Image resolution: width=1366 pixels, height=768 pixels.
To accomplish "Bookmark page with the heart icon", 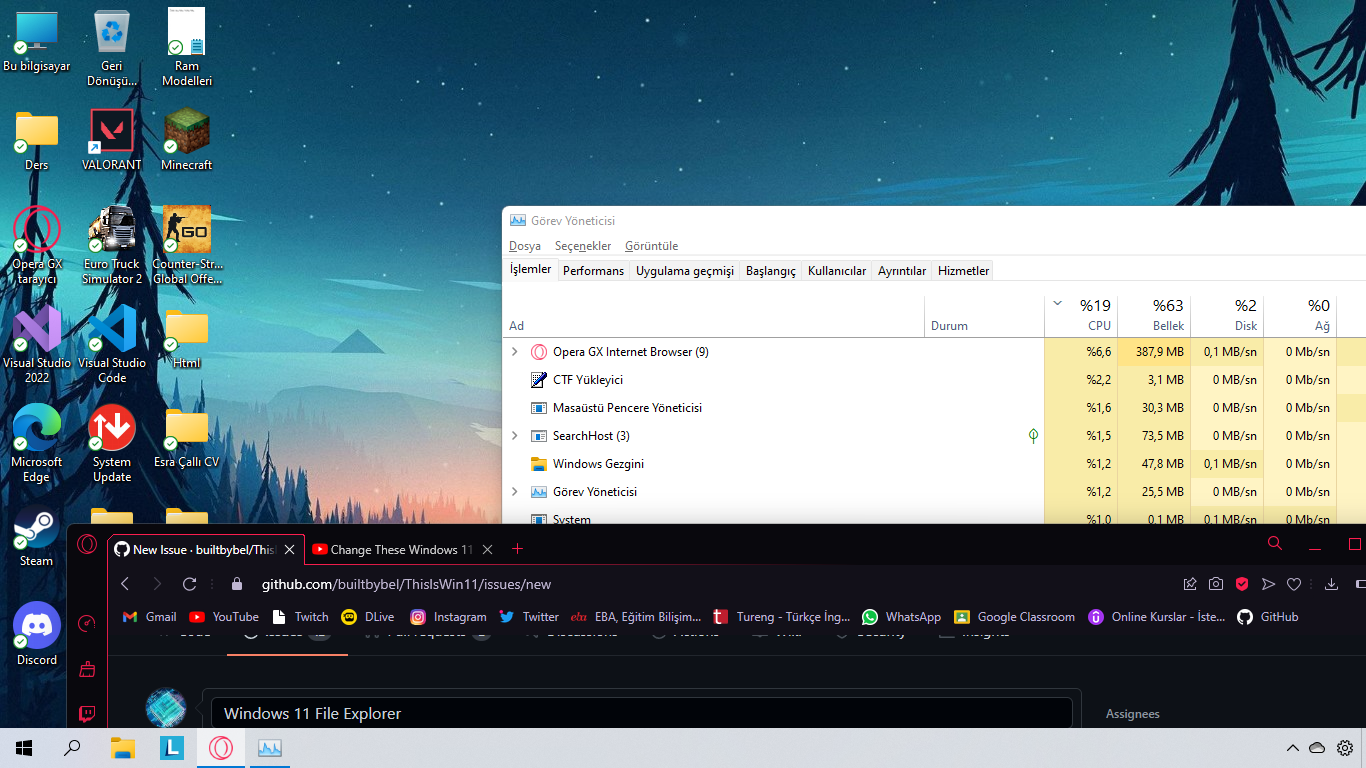I will point(1294,584).
